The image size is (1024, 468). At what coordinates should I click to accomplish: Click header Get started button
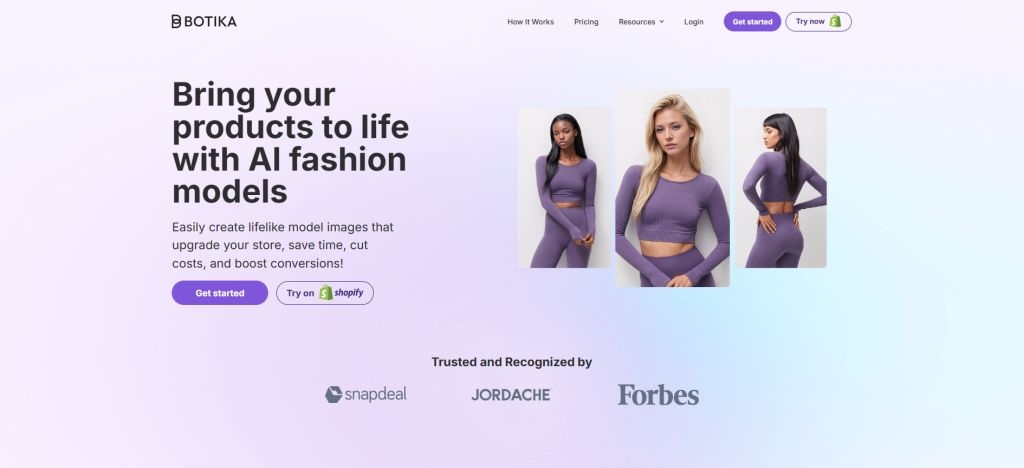pos(752,22)
